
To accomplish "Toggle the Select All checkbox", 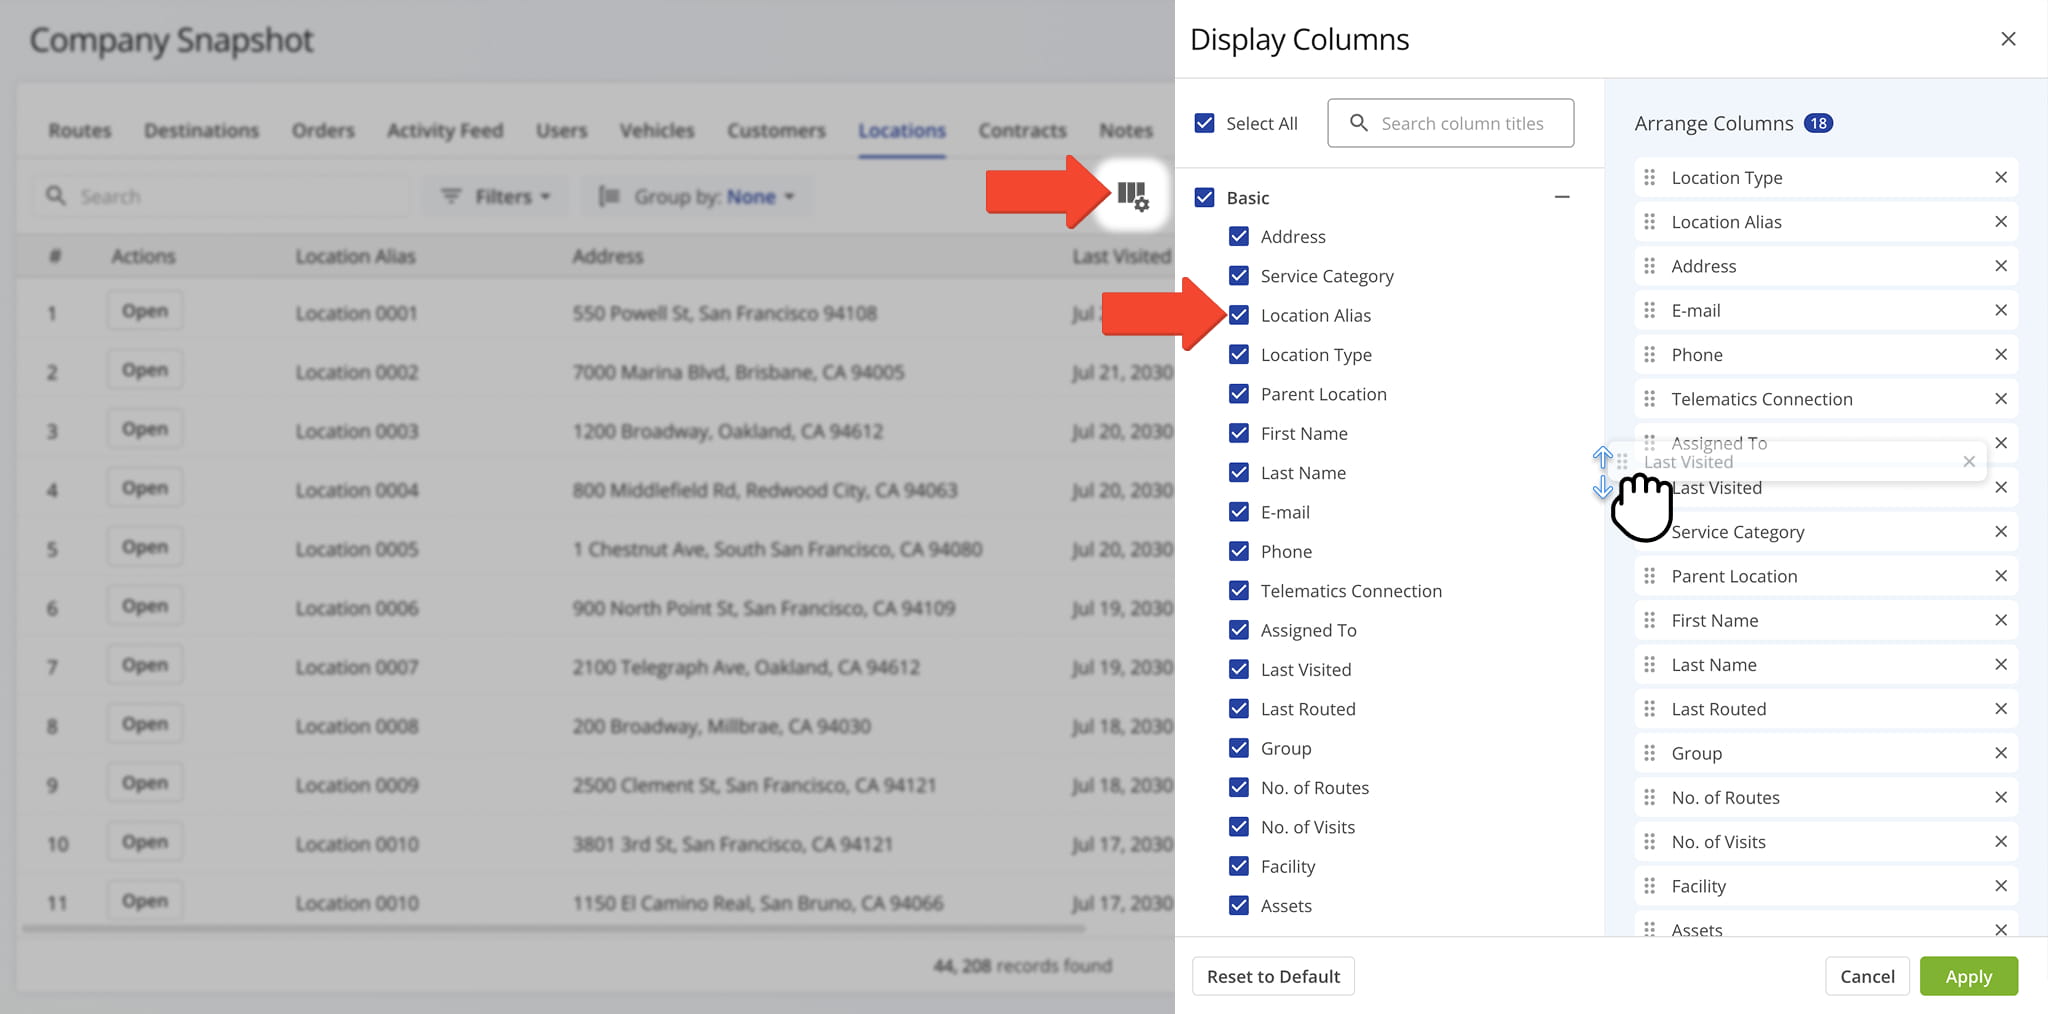I will [x=1205, y=123].
